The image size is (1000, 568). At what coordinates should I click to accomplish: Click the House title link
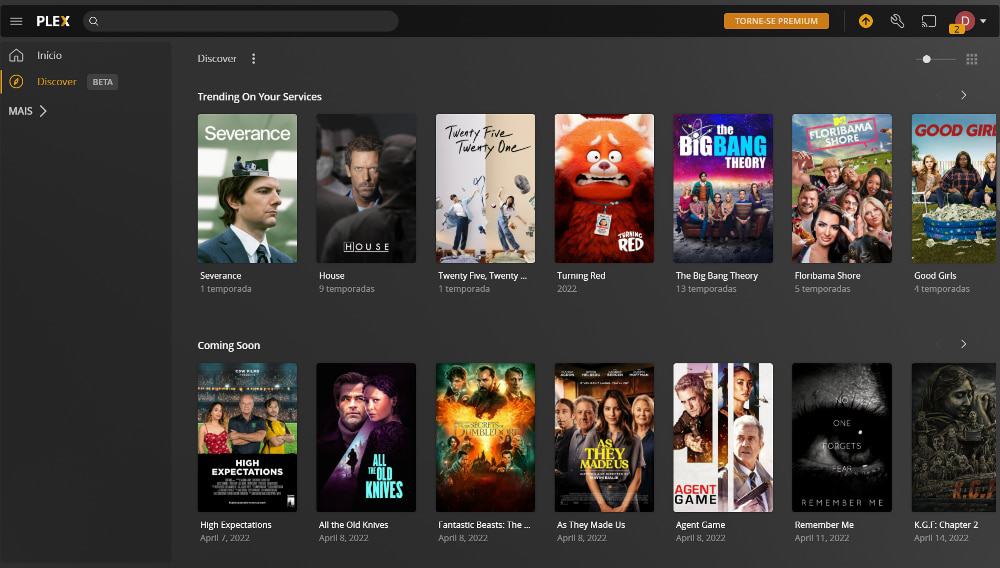point(332,275)
